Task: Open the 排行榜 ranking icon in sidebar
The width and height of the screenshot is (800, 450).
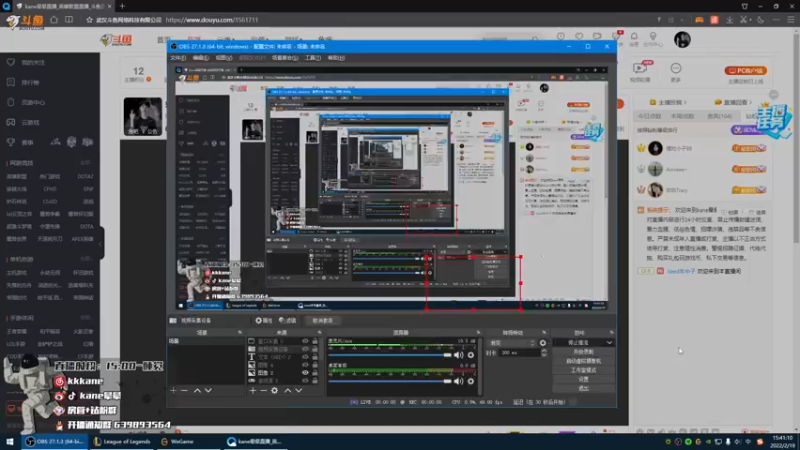Action: pyautogui.click(x=11, y=82)
